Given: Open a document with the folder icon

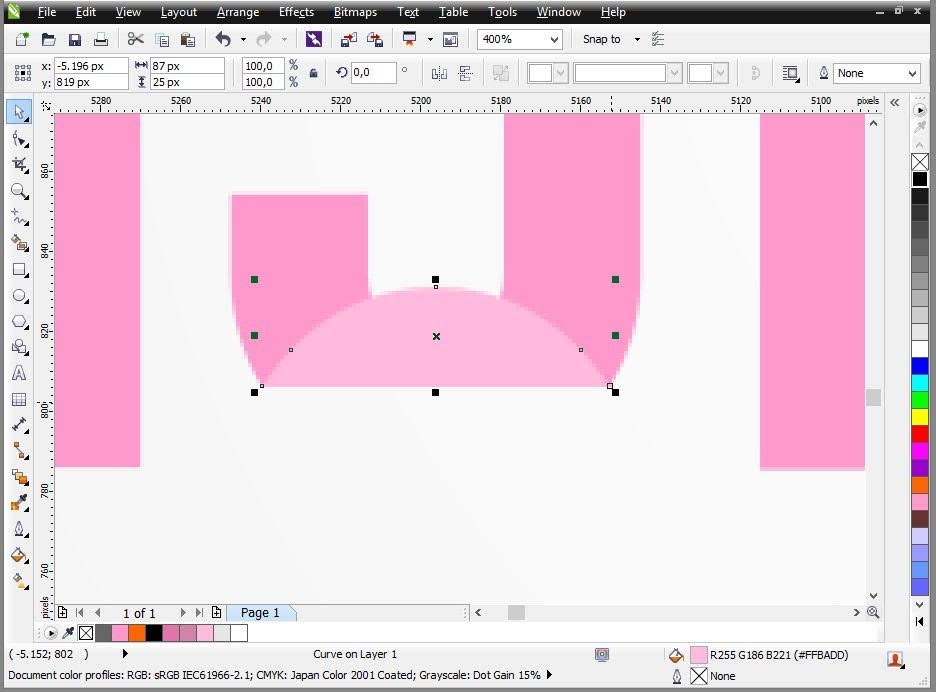Looking at the screenshot, I should [x=48, y=39].
